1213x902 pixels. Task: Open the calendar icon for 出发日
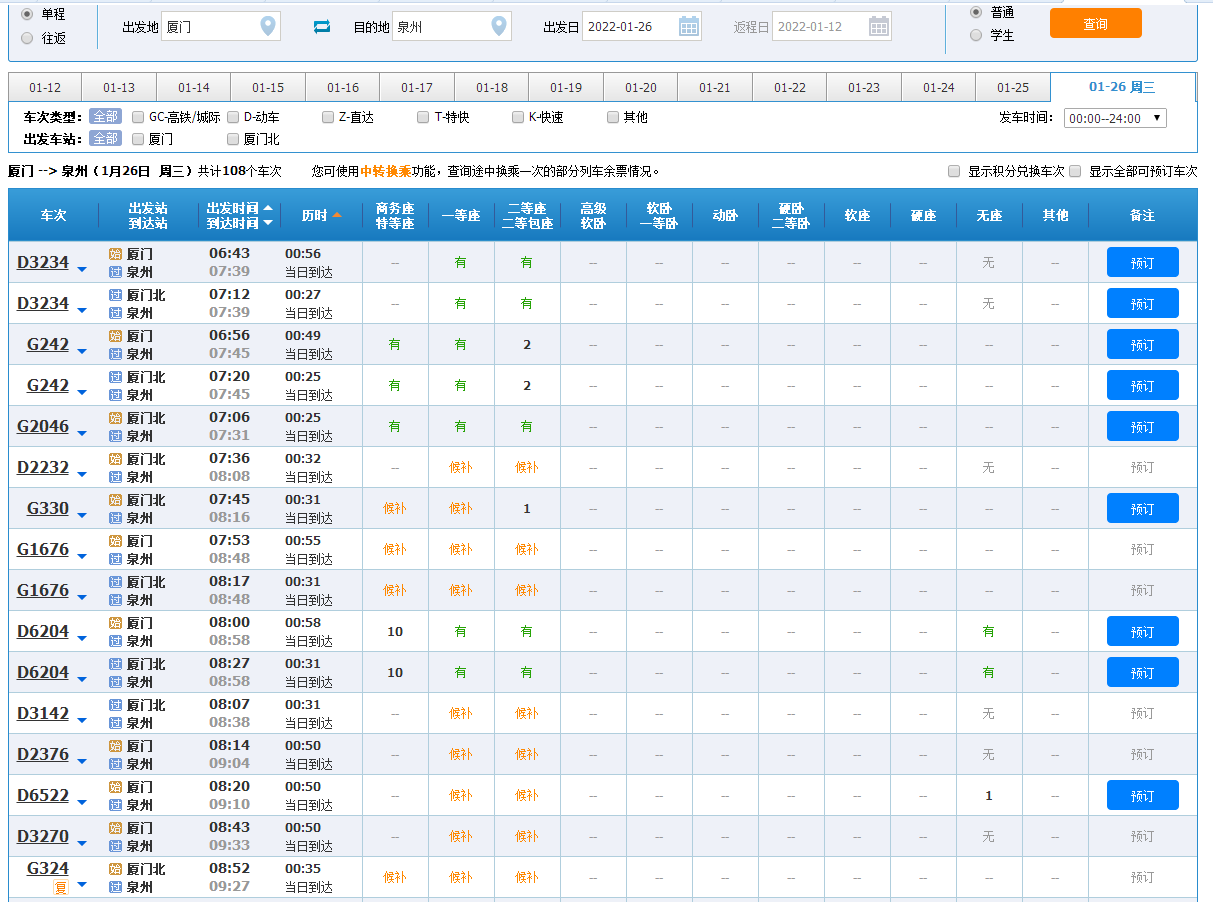pos(689,27)
